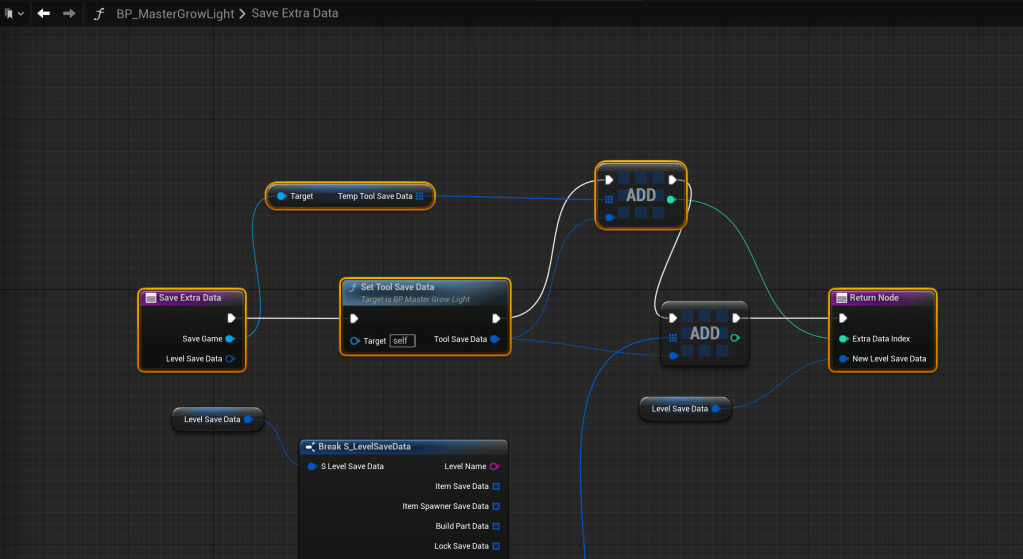Click the exec output pin on Set Tool Save Data
The height and width of the screenshot is (559, 1023).
[496, 319]
